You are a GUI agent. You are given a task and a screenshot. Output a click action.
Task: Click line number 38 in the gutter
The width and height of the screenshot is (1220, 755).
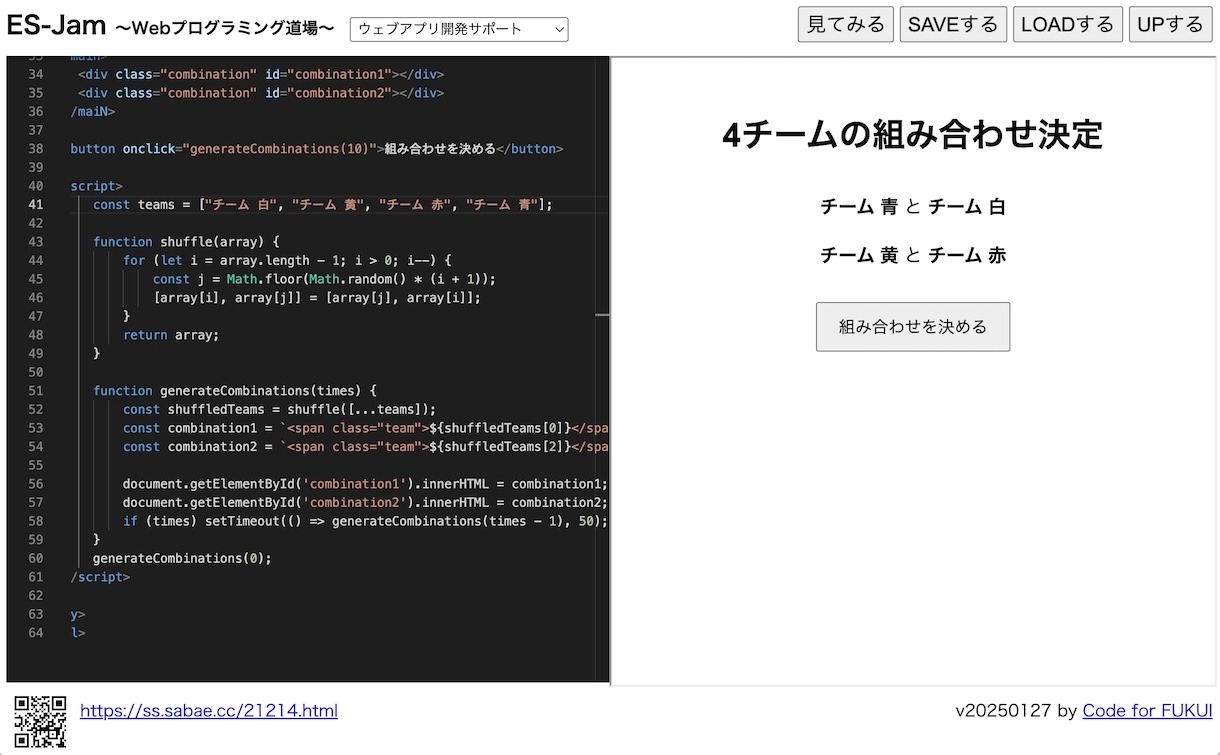click(x=36, y=149)
